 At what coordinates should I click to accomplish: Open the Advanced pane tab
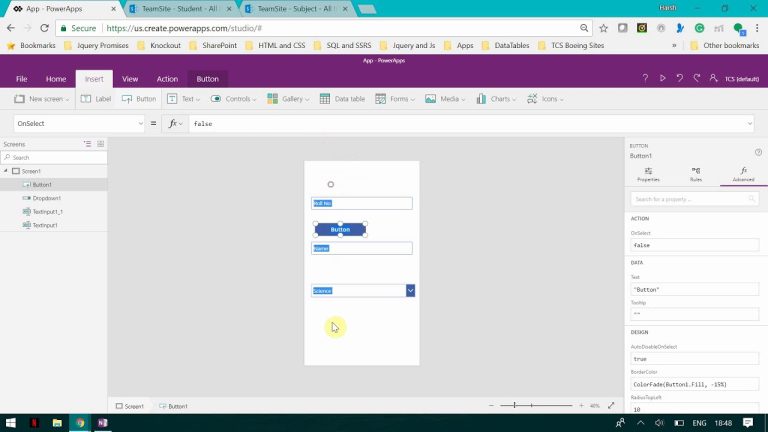point(743,174)
